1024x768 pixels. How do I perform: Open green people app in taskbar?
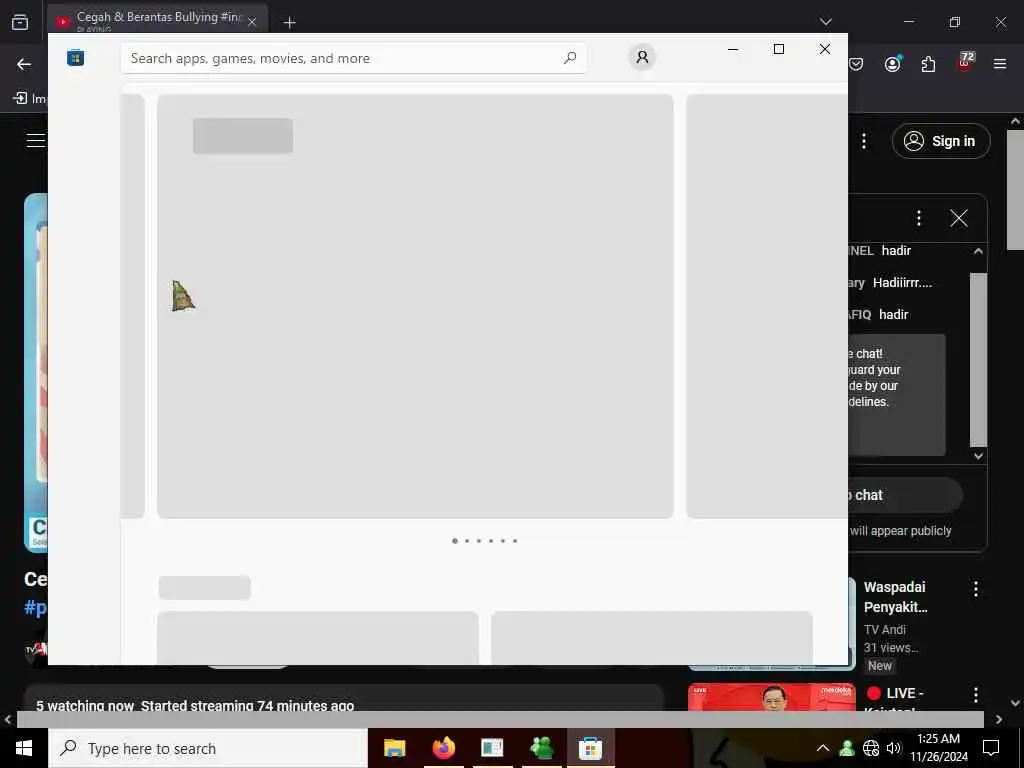[541, 748]
